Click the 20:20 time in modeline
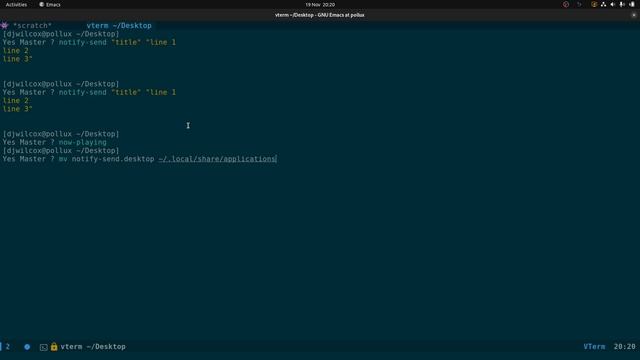640x360 pixels. 624,347
